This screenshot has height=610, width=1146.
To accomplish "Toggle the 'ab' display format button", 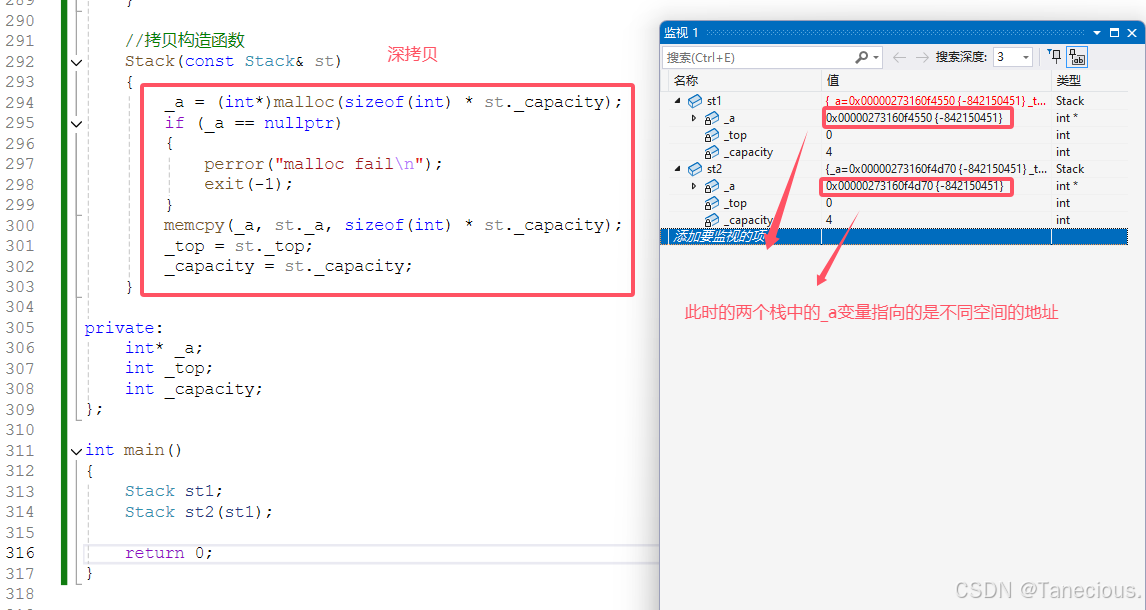I will [1077, 57].
